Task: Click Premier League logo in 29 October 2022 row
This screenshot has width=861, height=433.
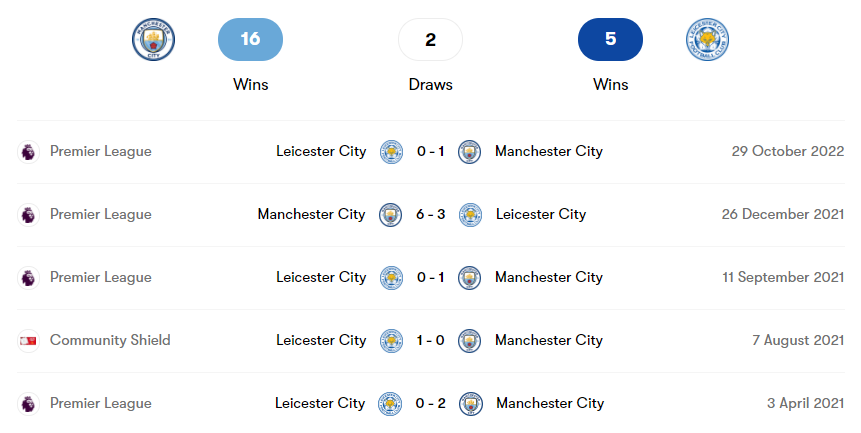Action: (28, 152)
